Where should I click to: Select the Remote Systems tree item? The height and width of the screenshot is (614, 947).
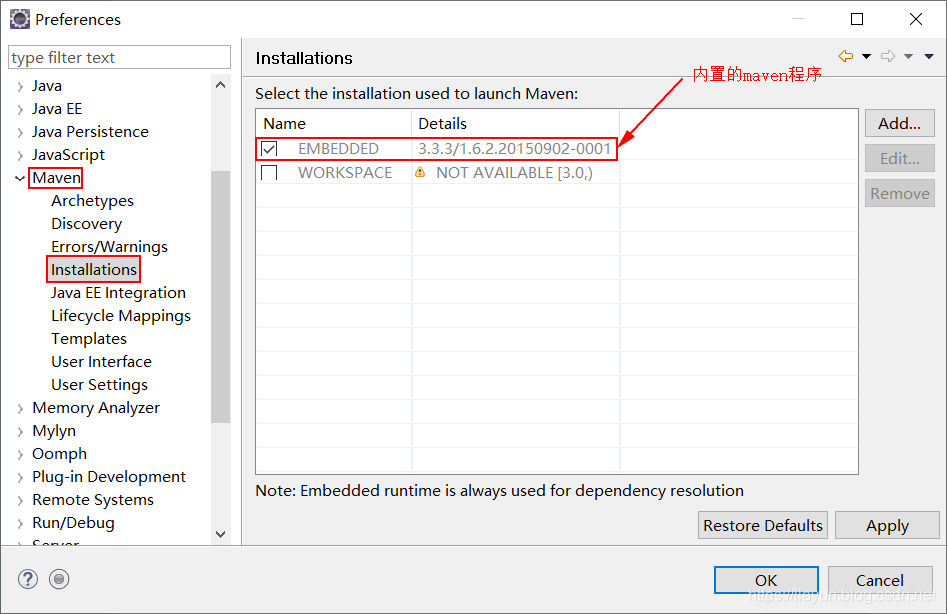[x=93, y=499]
